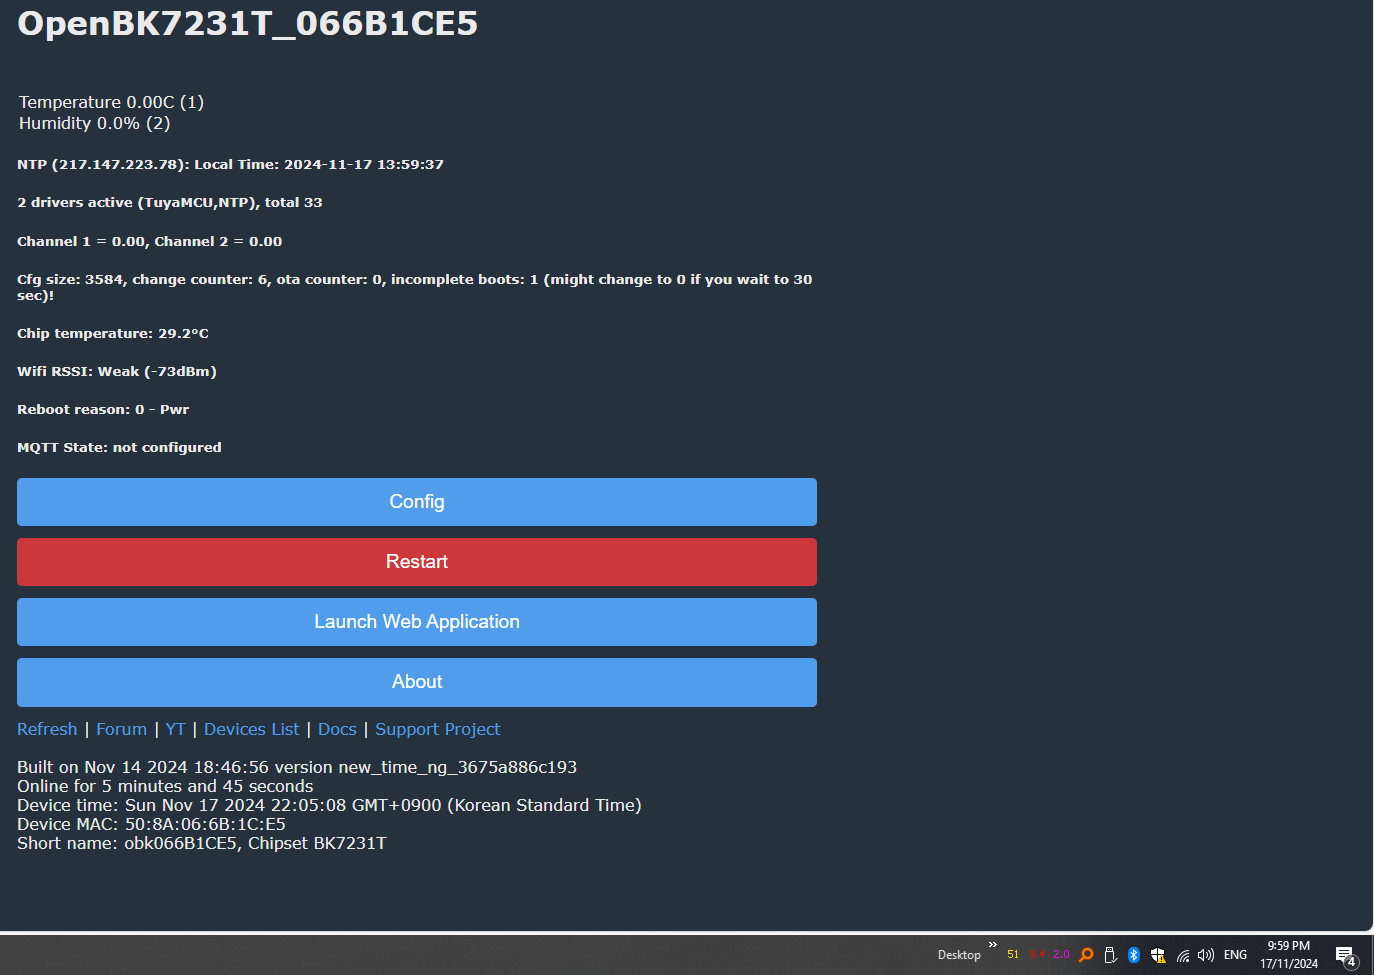Expand the Desktop toolbar chevron
This screenshot has width=1374, height=975.
992,945
